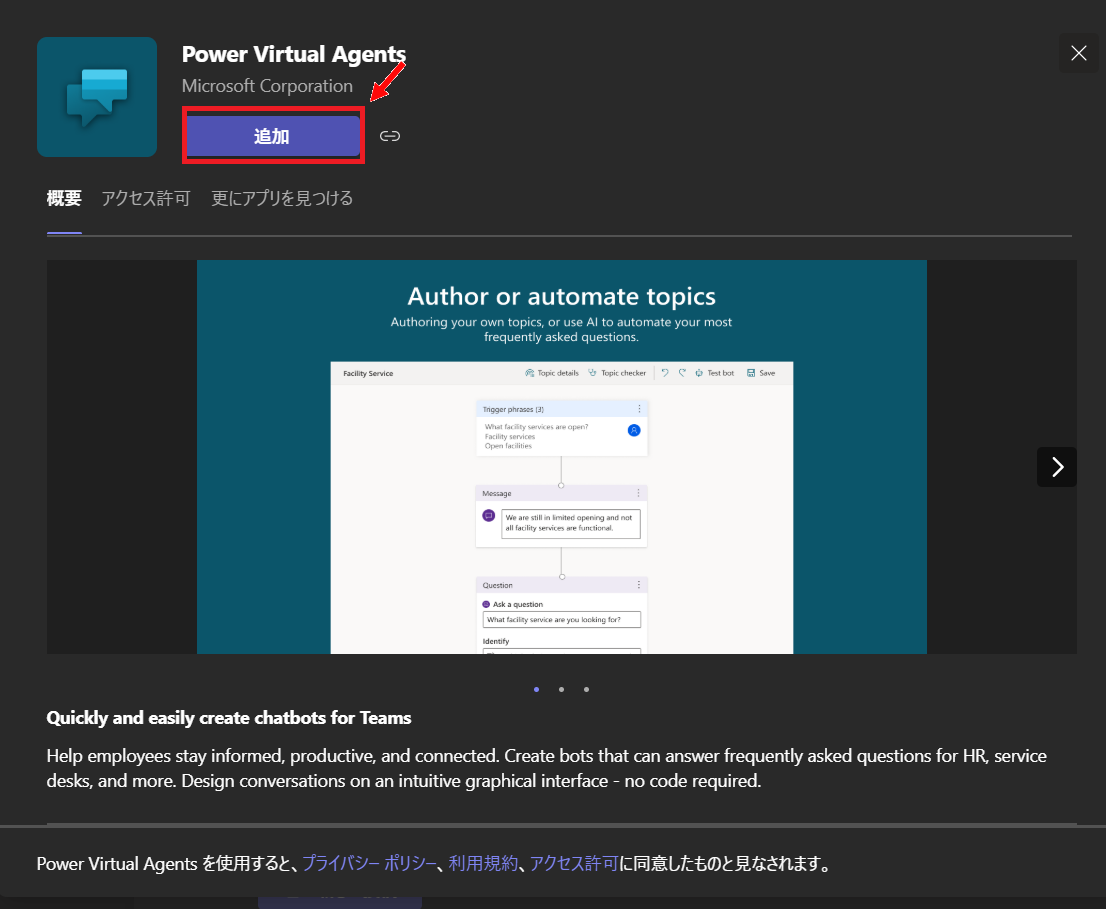The image size is (1106, 909).
Task: Click the Ask a question bot icon
Action: coord(485,603)
